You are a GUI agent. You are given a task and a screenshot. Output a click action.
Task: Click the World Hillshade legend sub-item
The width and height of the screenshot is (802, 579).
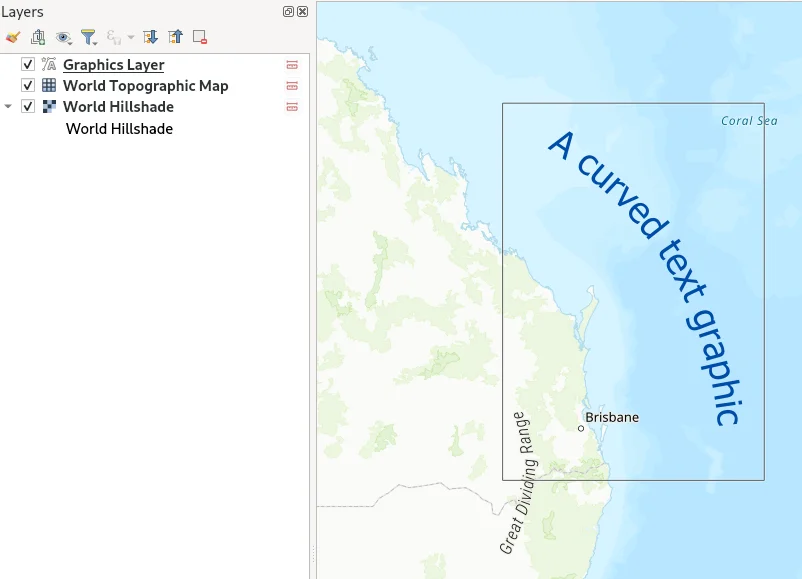(119, 129)
